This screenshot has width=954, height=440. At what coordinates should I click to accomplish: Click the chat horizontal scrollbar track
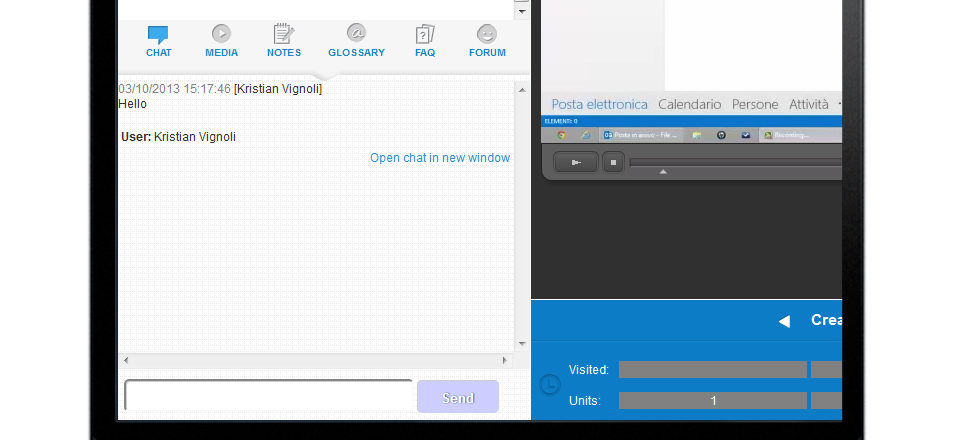click(315, 360)
